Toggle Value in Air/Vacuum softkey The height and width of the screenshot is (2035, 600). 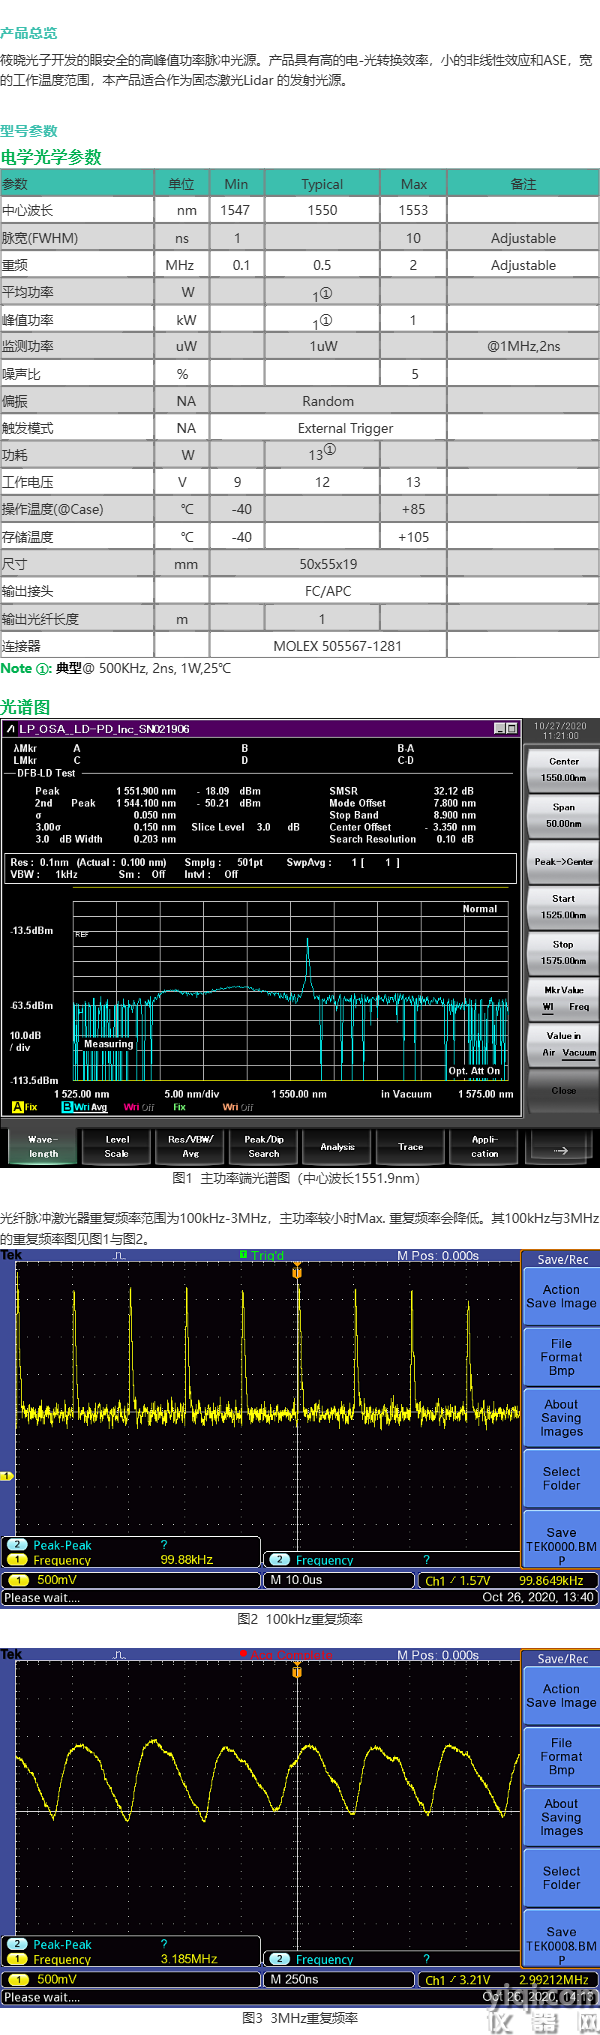click(x=563, y=1044)
